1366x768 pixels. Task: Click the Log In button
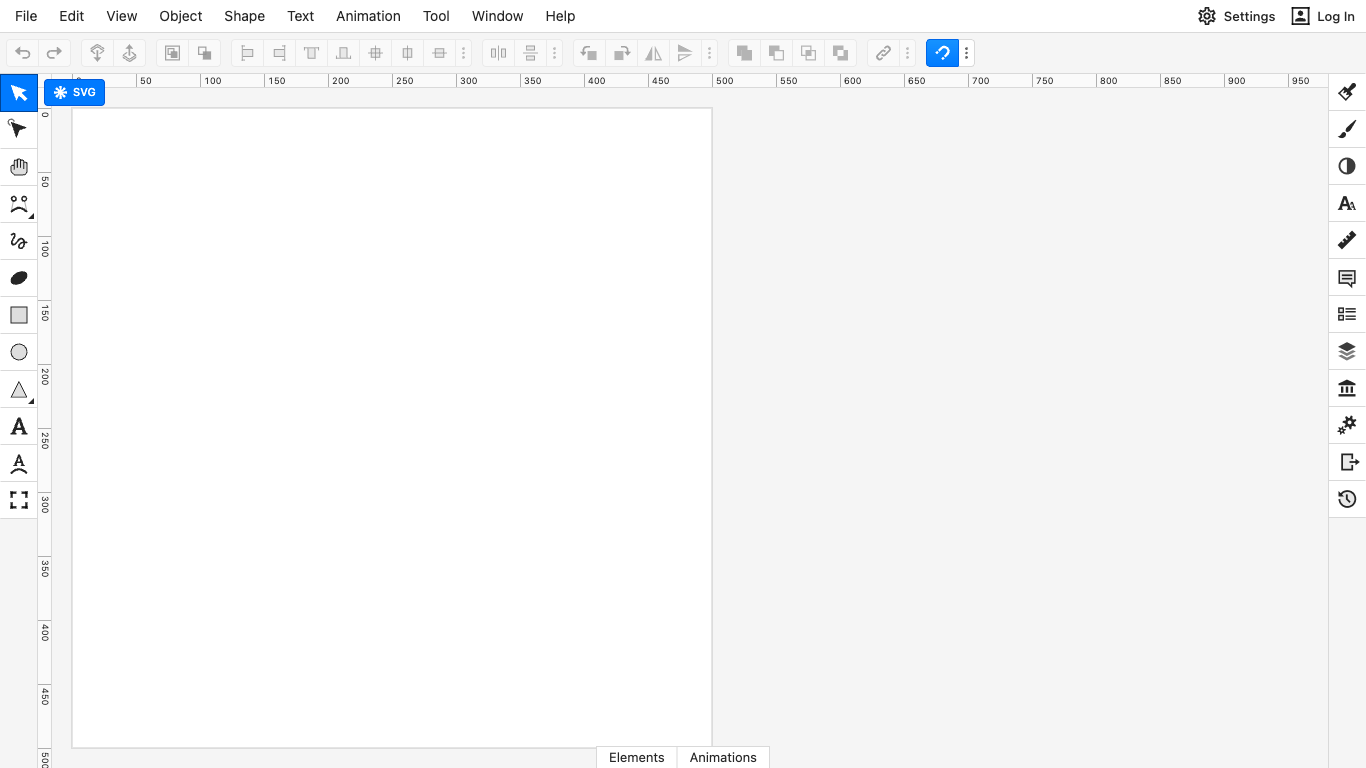[x=1323, y=16]
